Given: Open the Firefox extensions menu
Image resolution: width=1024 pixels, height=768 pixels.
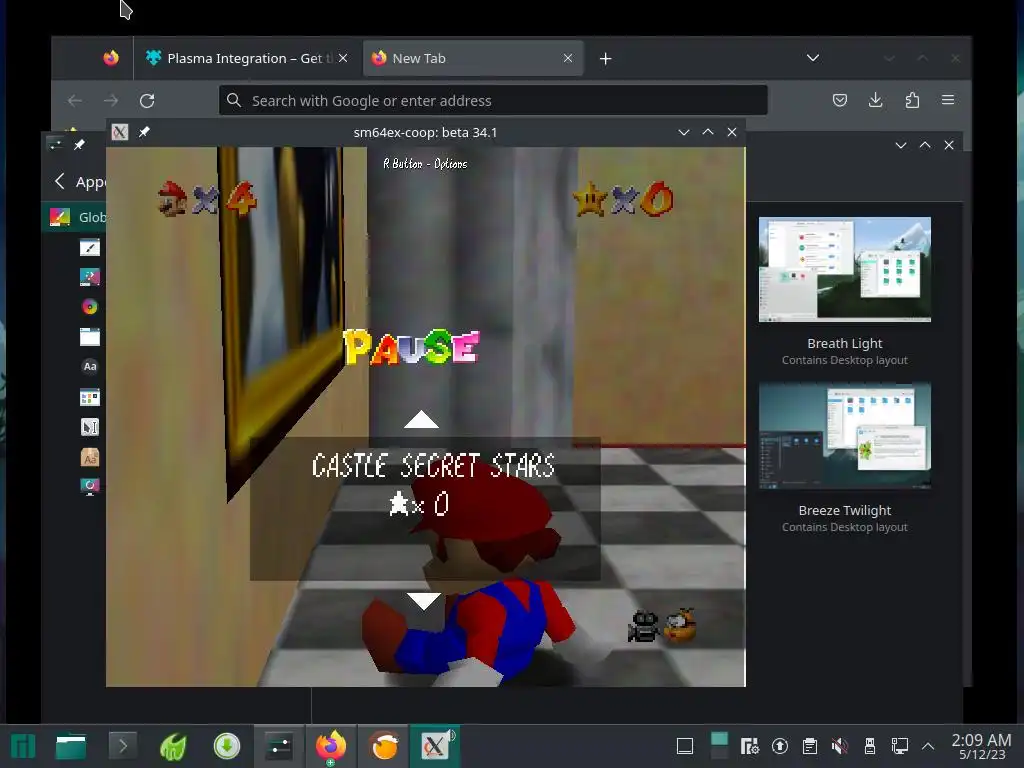Looking at the screenshot, I should click(912, 100).
